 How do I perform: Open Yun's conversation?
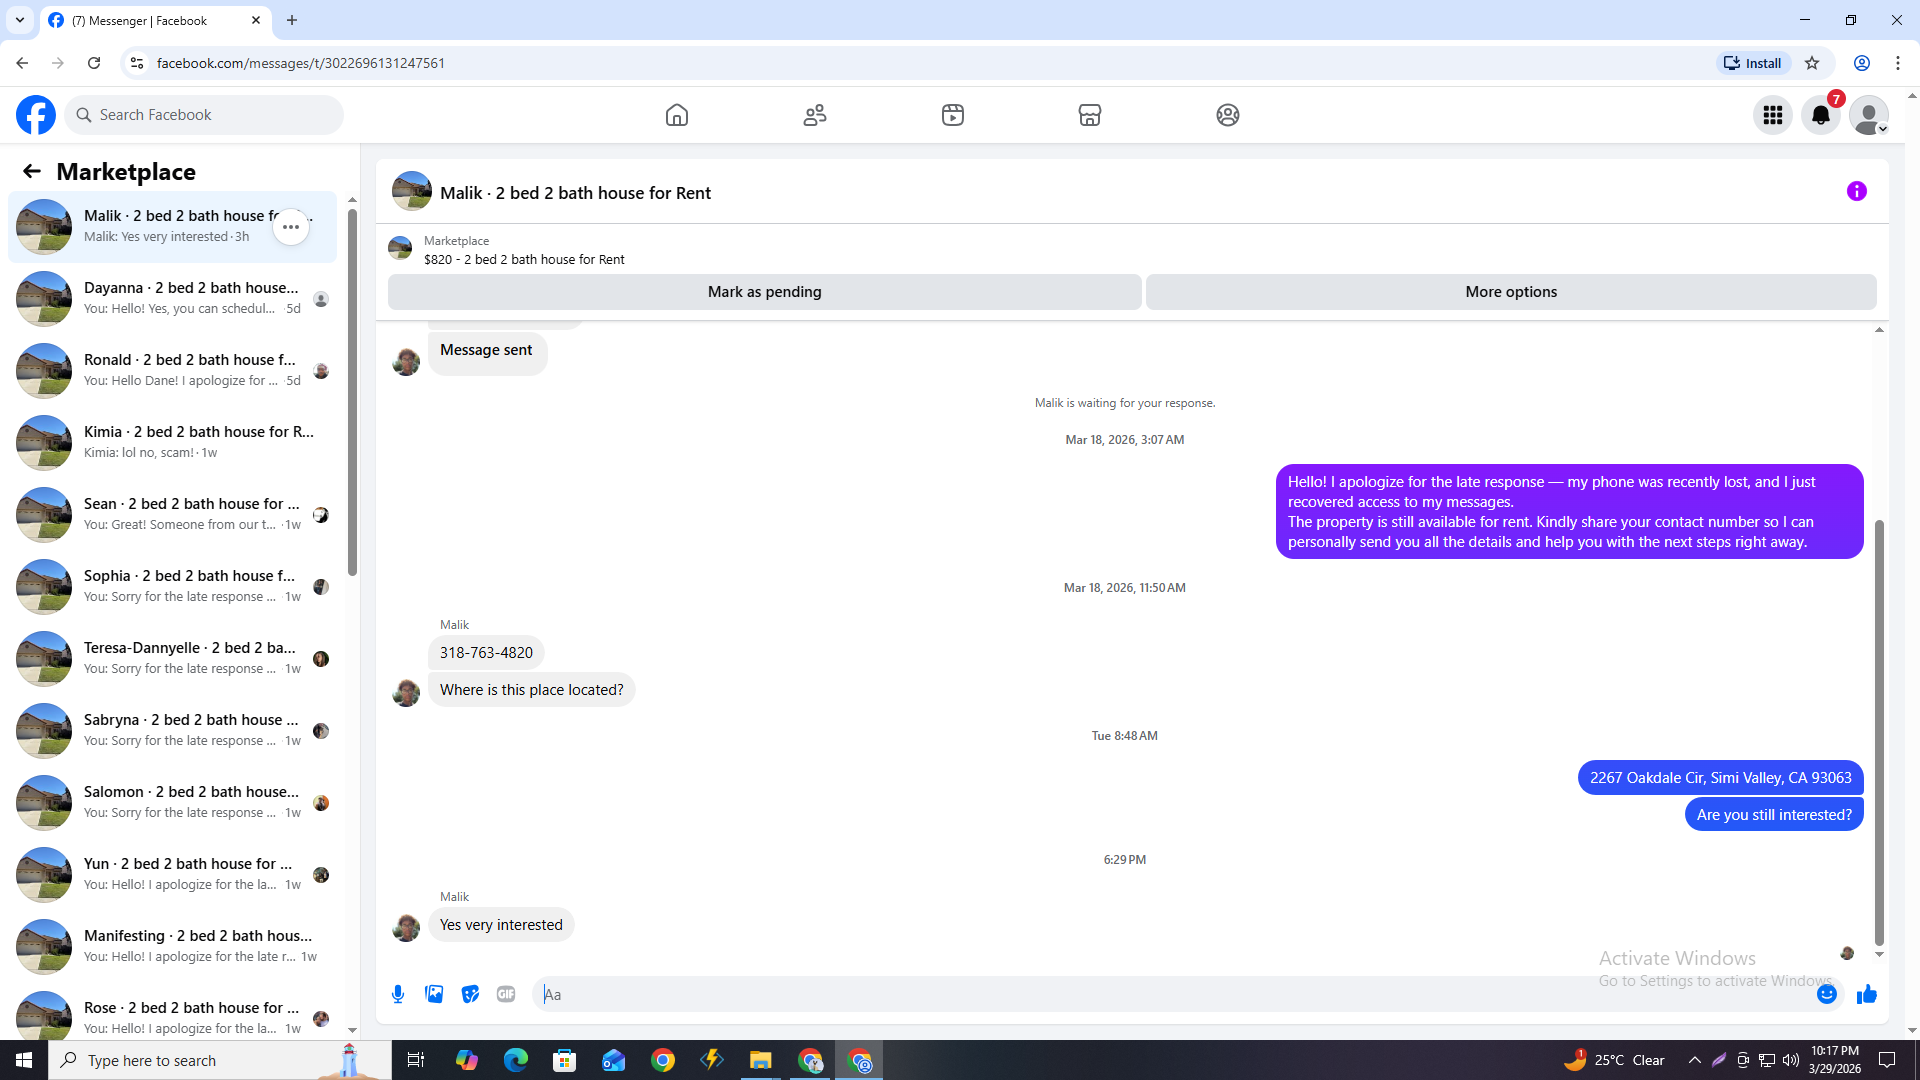(173, 875)
